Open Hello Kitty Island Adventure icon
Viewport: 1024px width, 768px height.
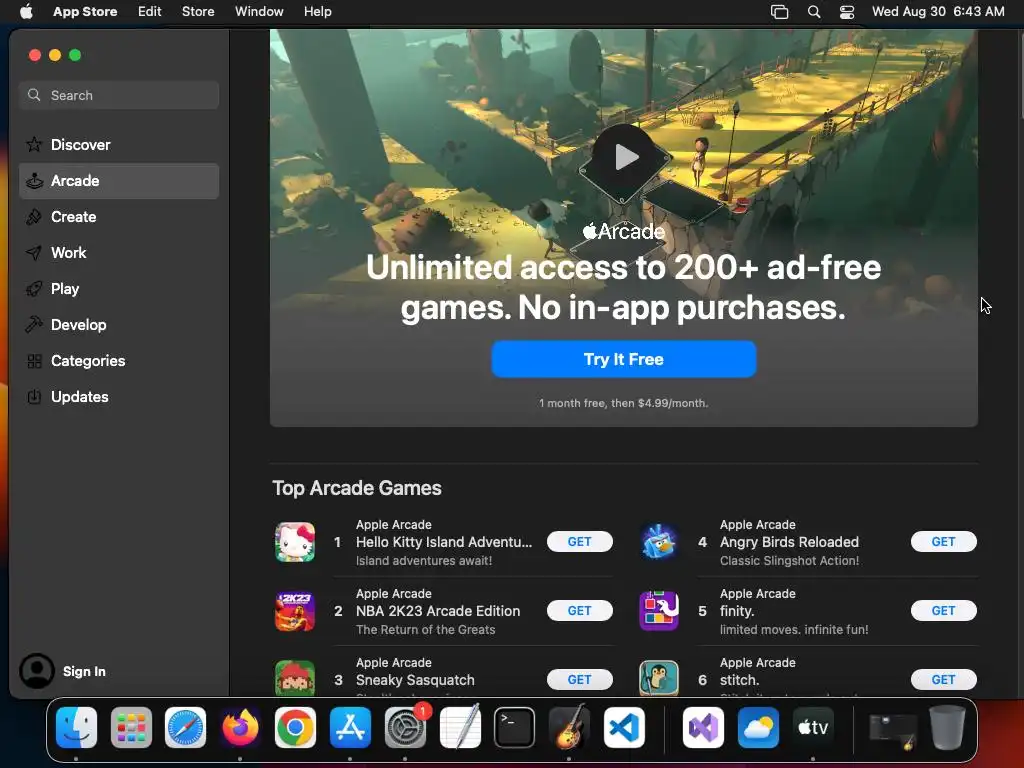pyautogui.click(x=295, y=542)
